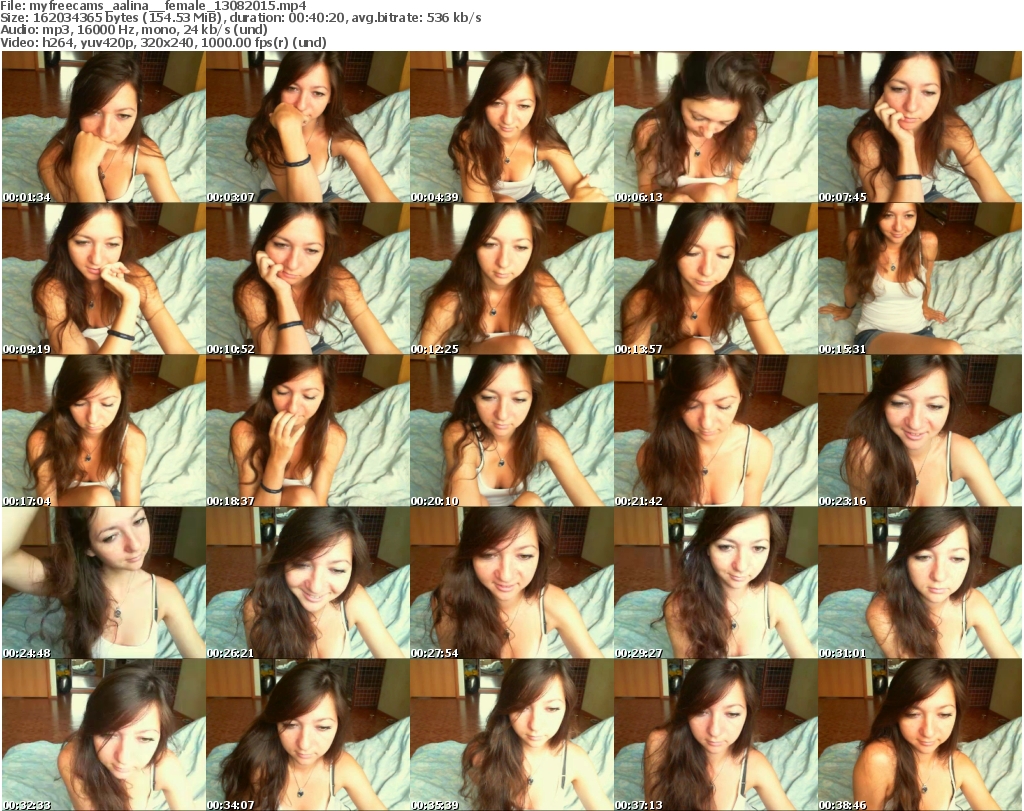
Task: Click the Size and duration info line
Action: [241, 18]
